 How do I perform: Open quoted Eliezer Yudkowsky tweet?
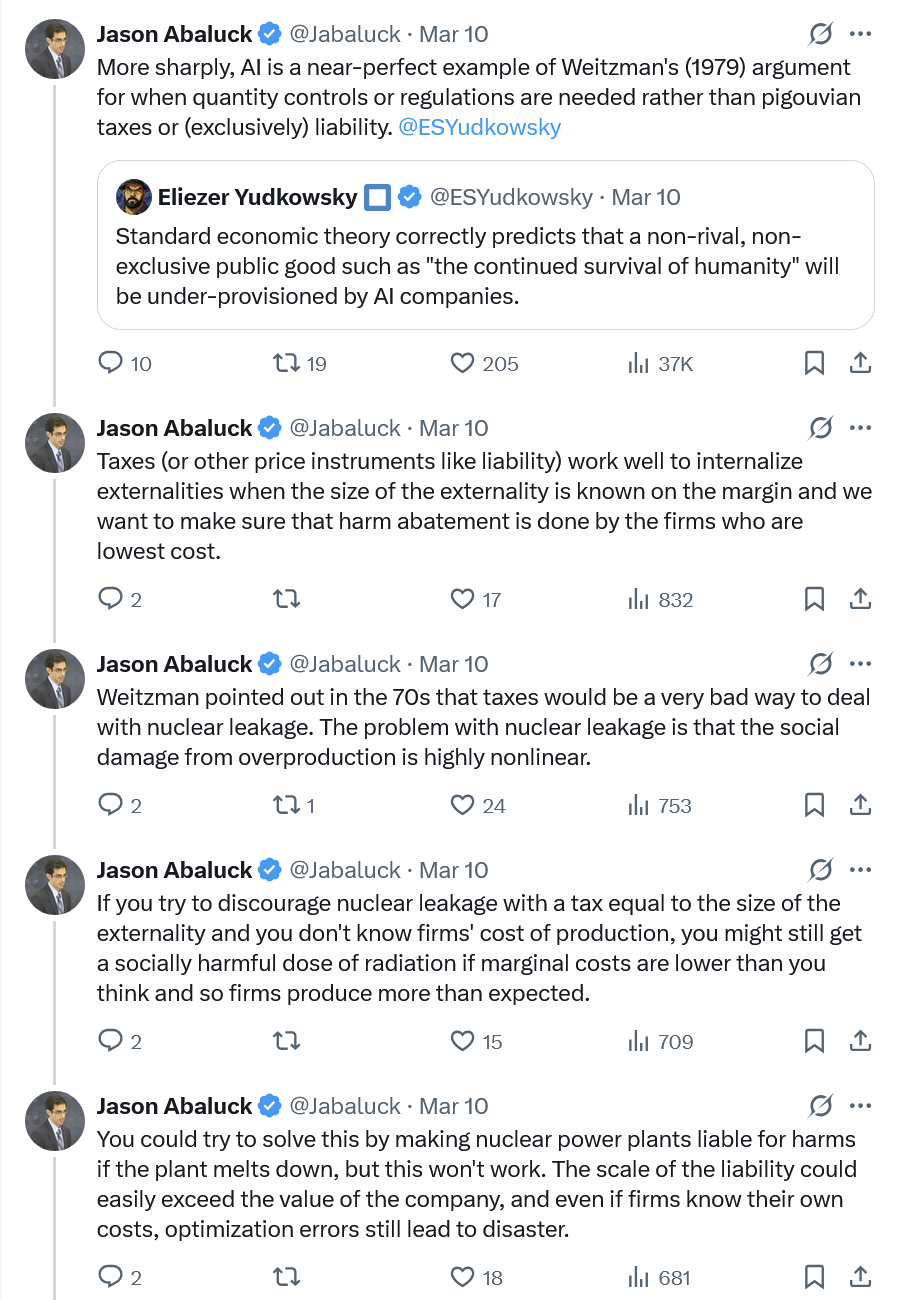point(485,265)
